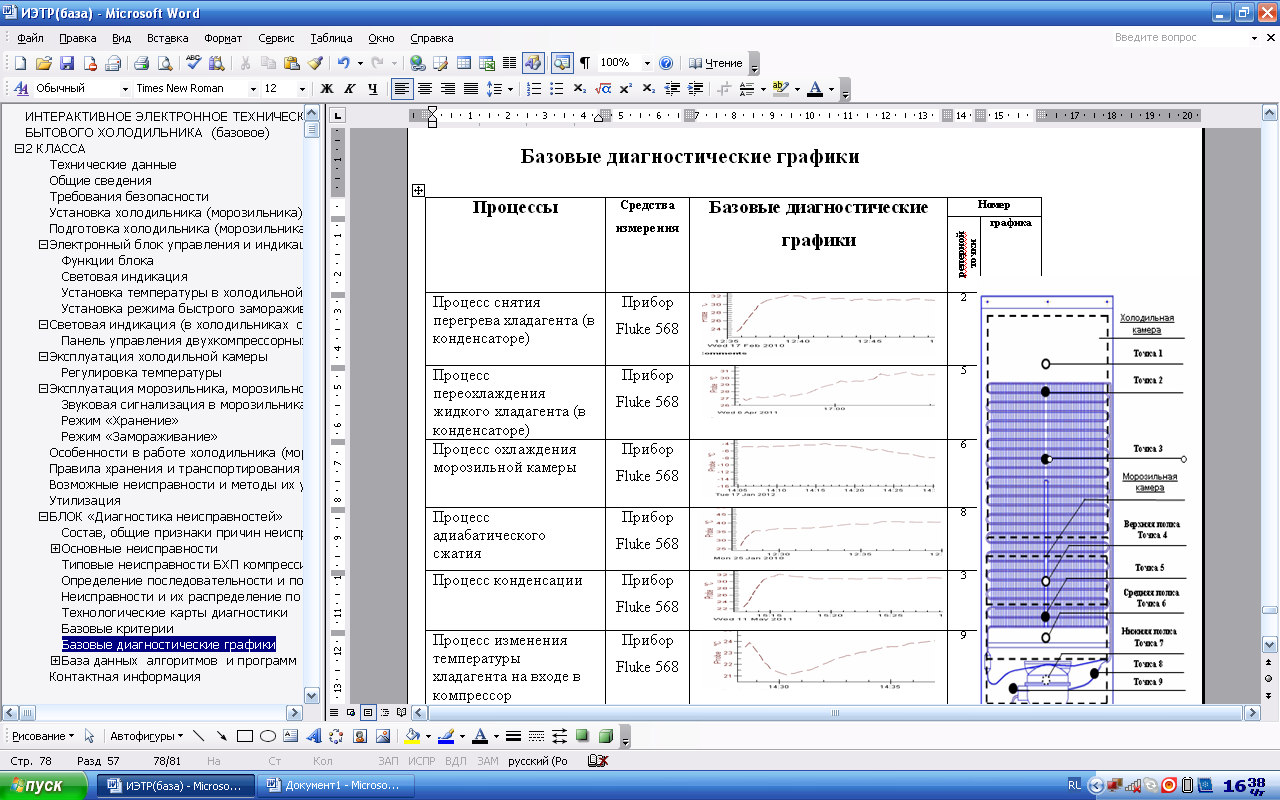
Task: Open the Таблица menu
Action: [331, 38]
